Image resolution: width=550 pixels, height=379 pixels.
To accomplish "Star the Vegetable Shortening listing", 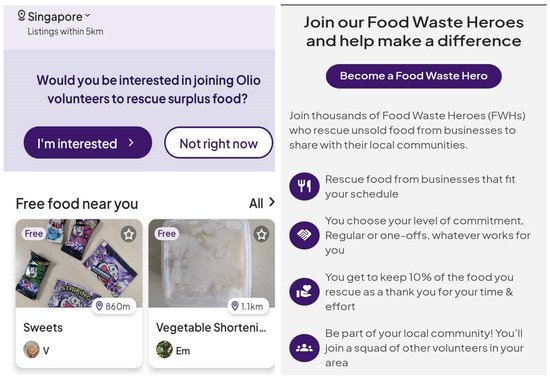I will coord(261,234).
